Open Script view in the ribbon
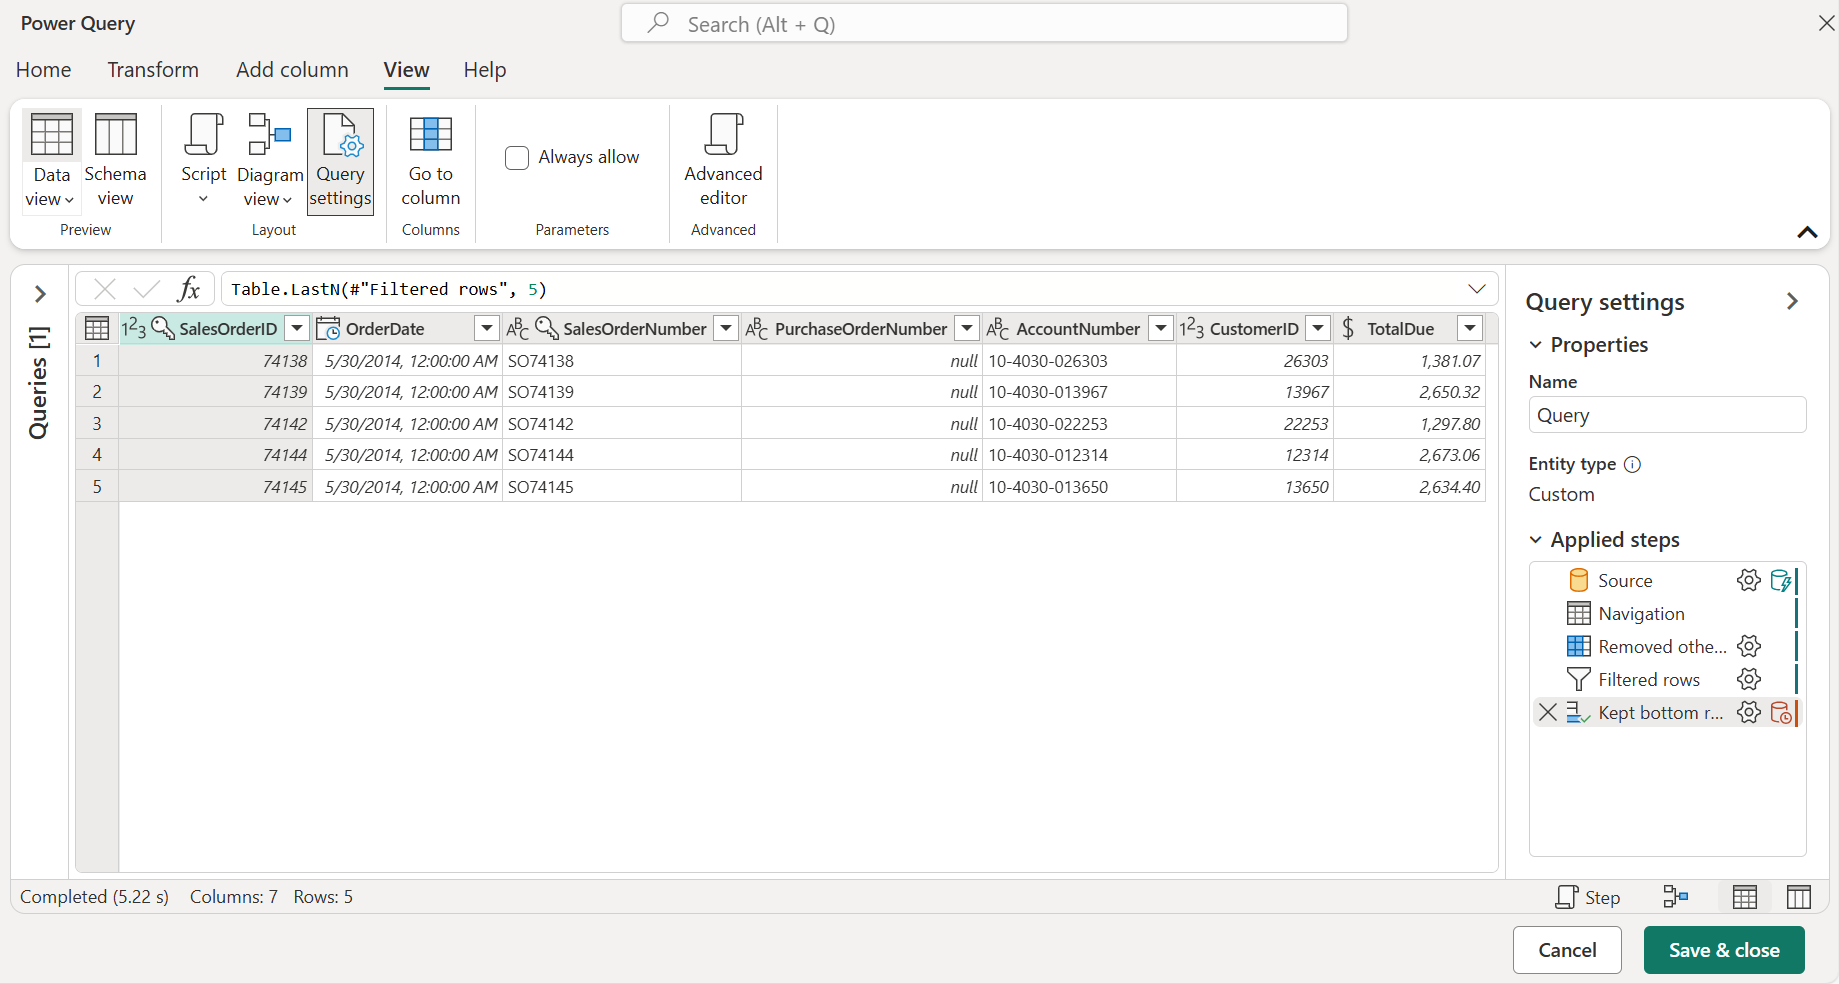Viewport: 1839px width, 984px height. [202, 162]
